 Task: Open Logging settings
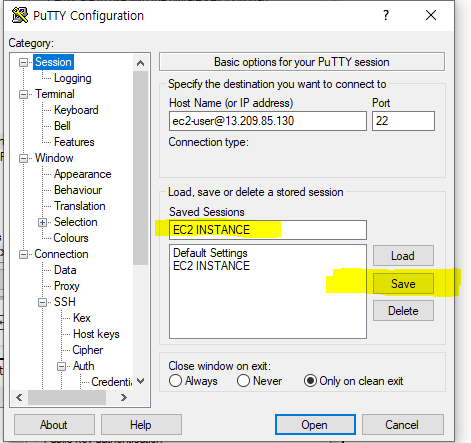click(73, 78)
